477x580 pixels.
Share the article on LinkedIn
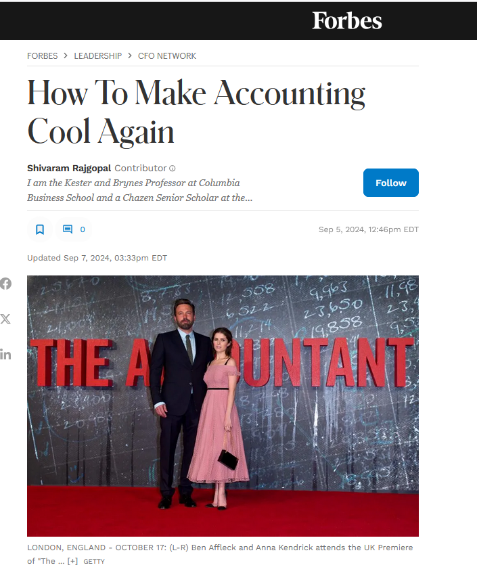[x=5, y=354]
